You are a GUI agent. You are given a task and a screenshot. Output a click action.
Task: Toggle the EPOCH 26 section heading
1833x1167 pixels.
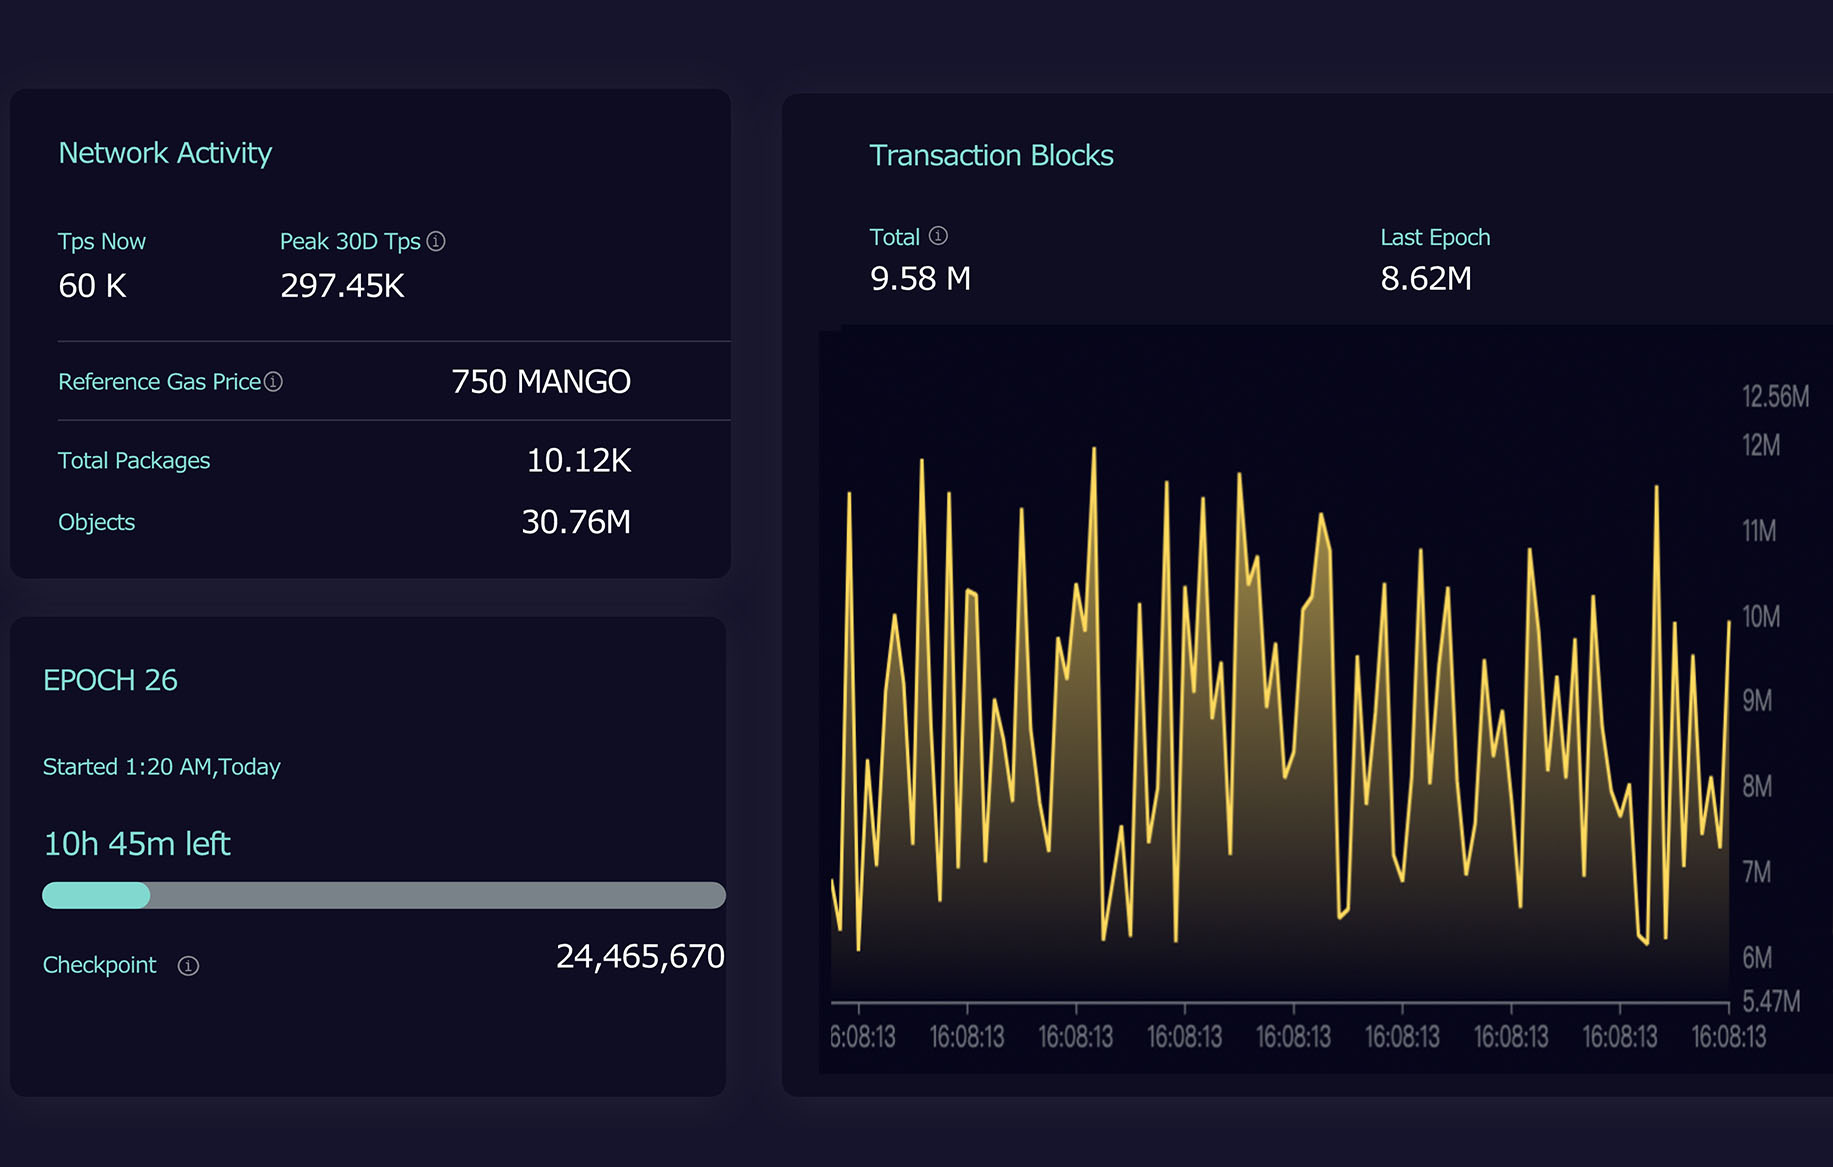pyautogui.click(x=110, y=680)
